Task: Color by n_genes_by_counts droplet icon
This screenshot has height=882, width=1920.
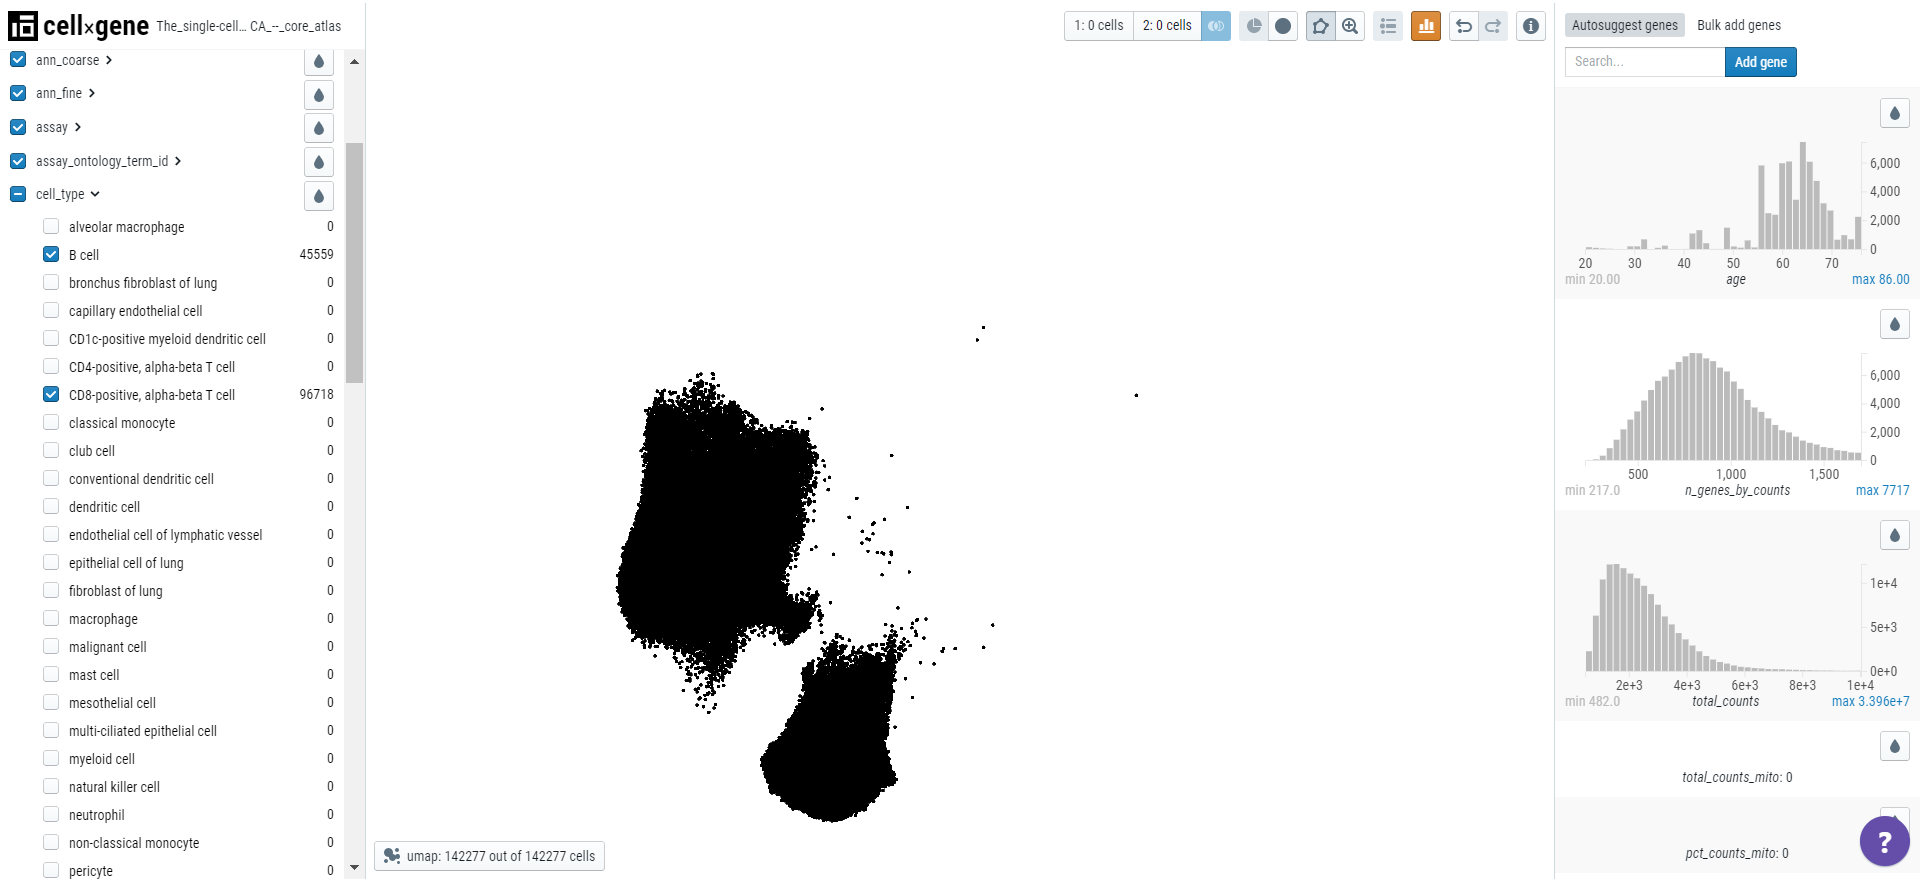Action: click(1895, 324)
